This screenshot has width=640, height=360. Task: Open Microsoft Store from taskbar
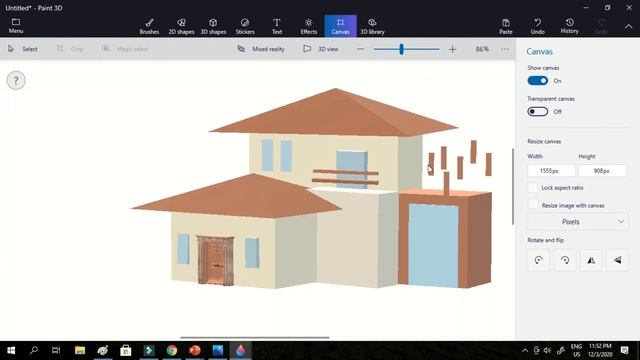coord(126,350)
